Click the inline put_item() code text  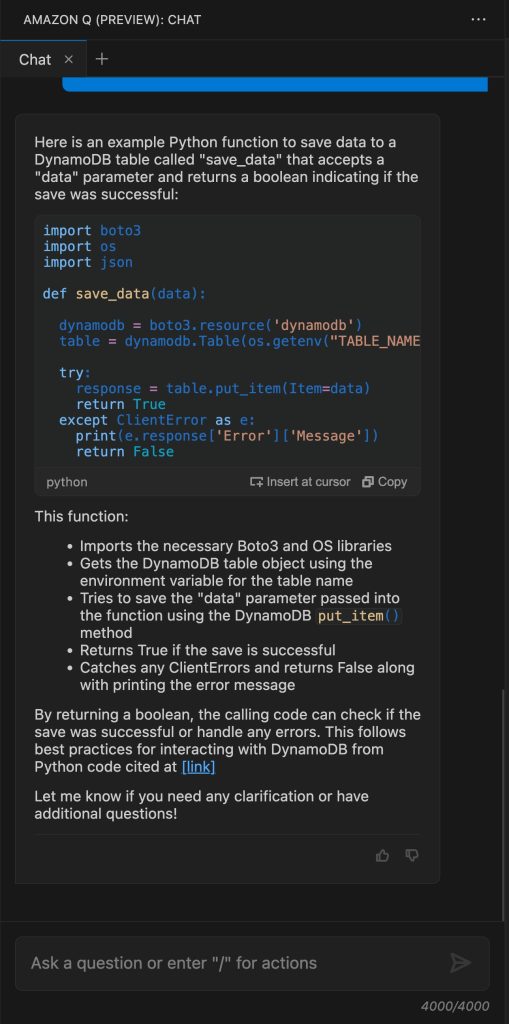pos(357,616)
